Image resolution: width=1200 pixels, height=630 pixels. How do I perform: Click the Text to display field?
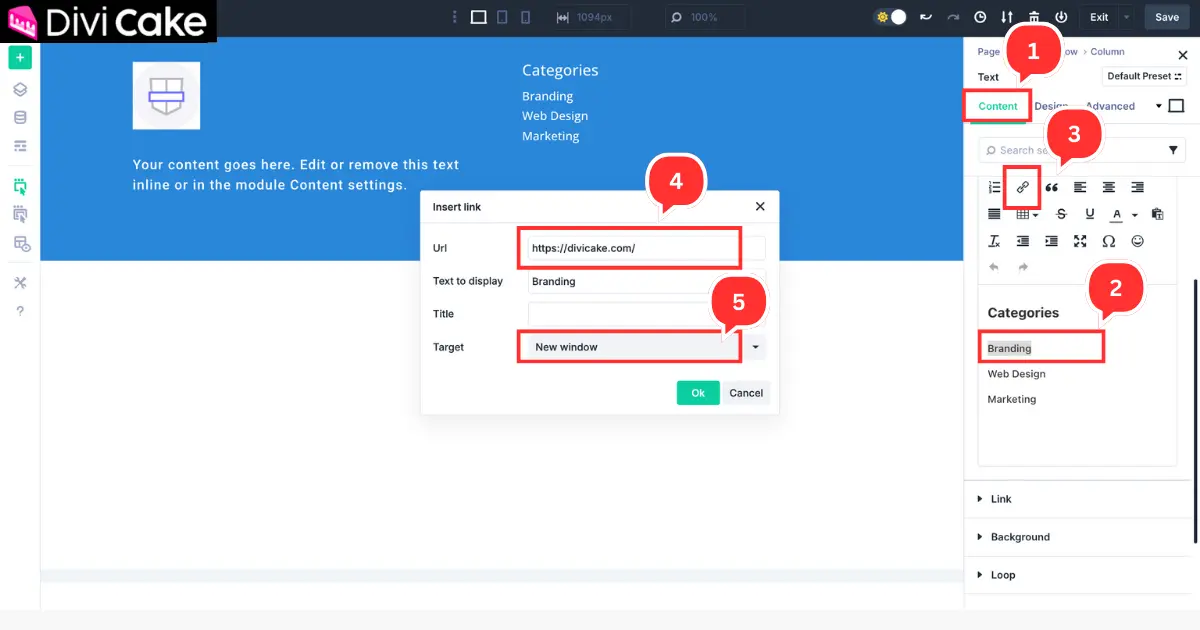647,281
